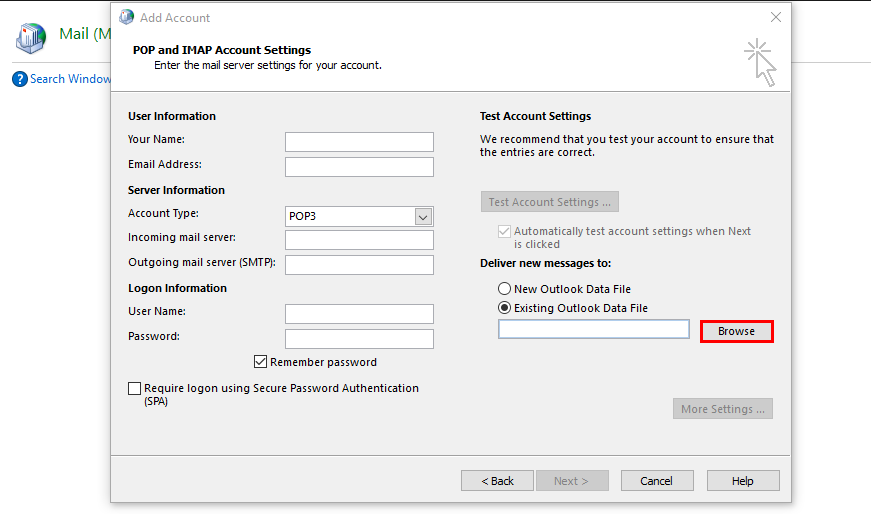Open the blue help question mark icon

click(x=20, y=79)
